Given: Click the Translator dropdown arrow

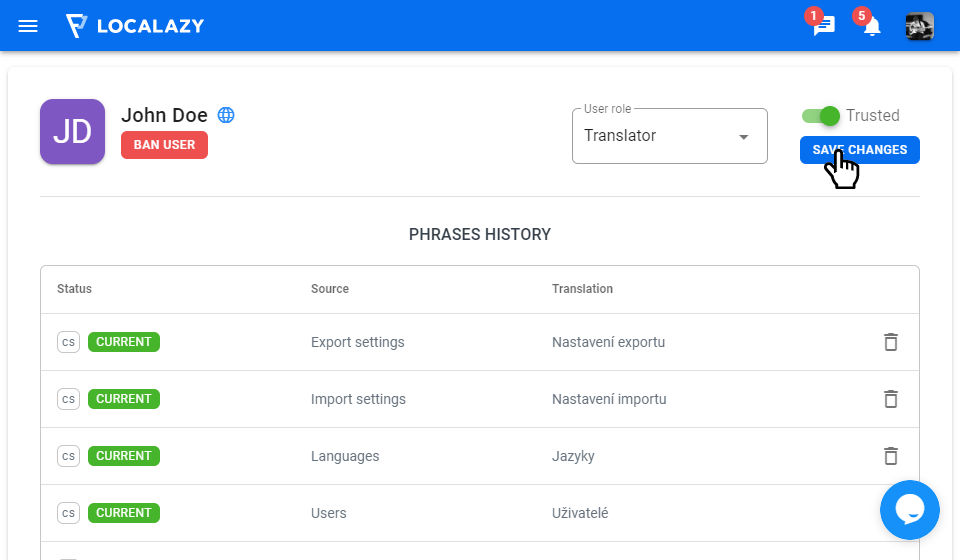Looking at the screenshot, I should tap(743, 137).
